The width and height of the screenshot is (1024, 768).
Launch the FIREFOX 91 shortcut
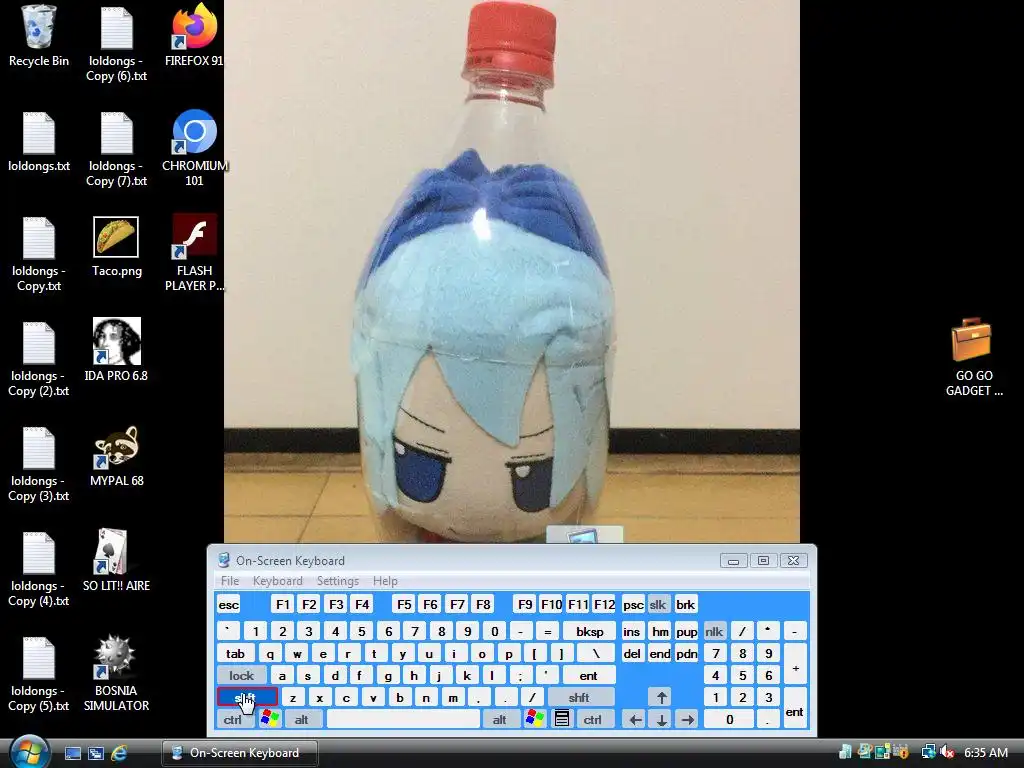coord(194,36)
